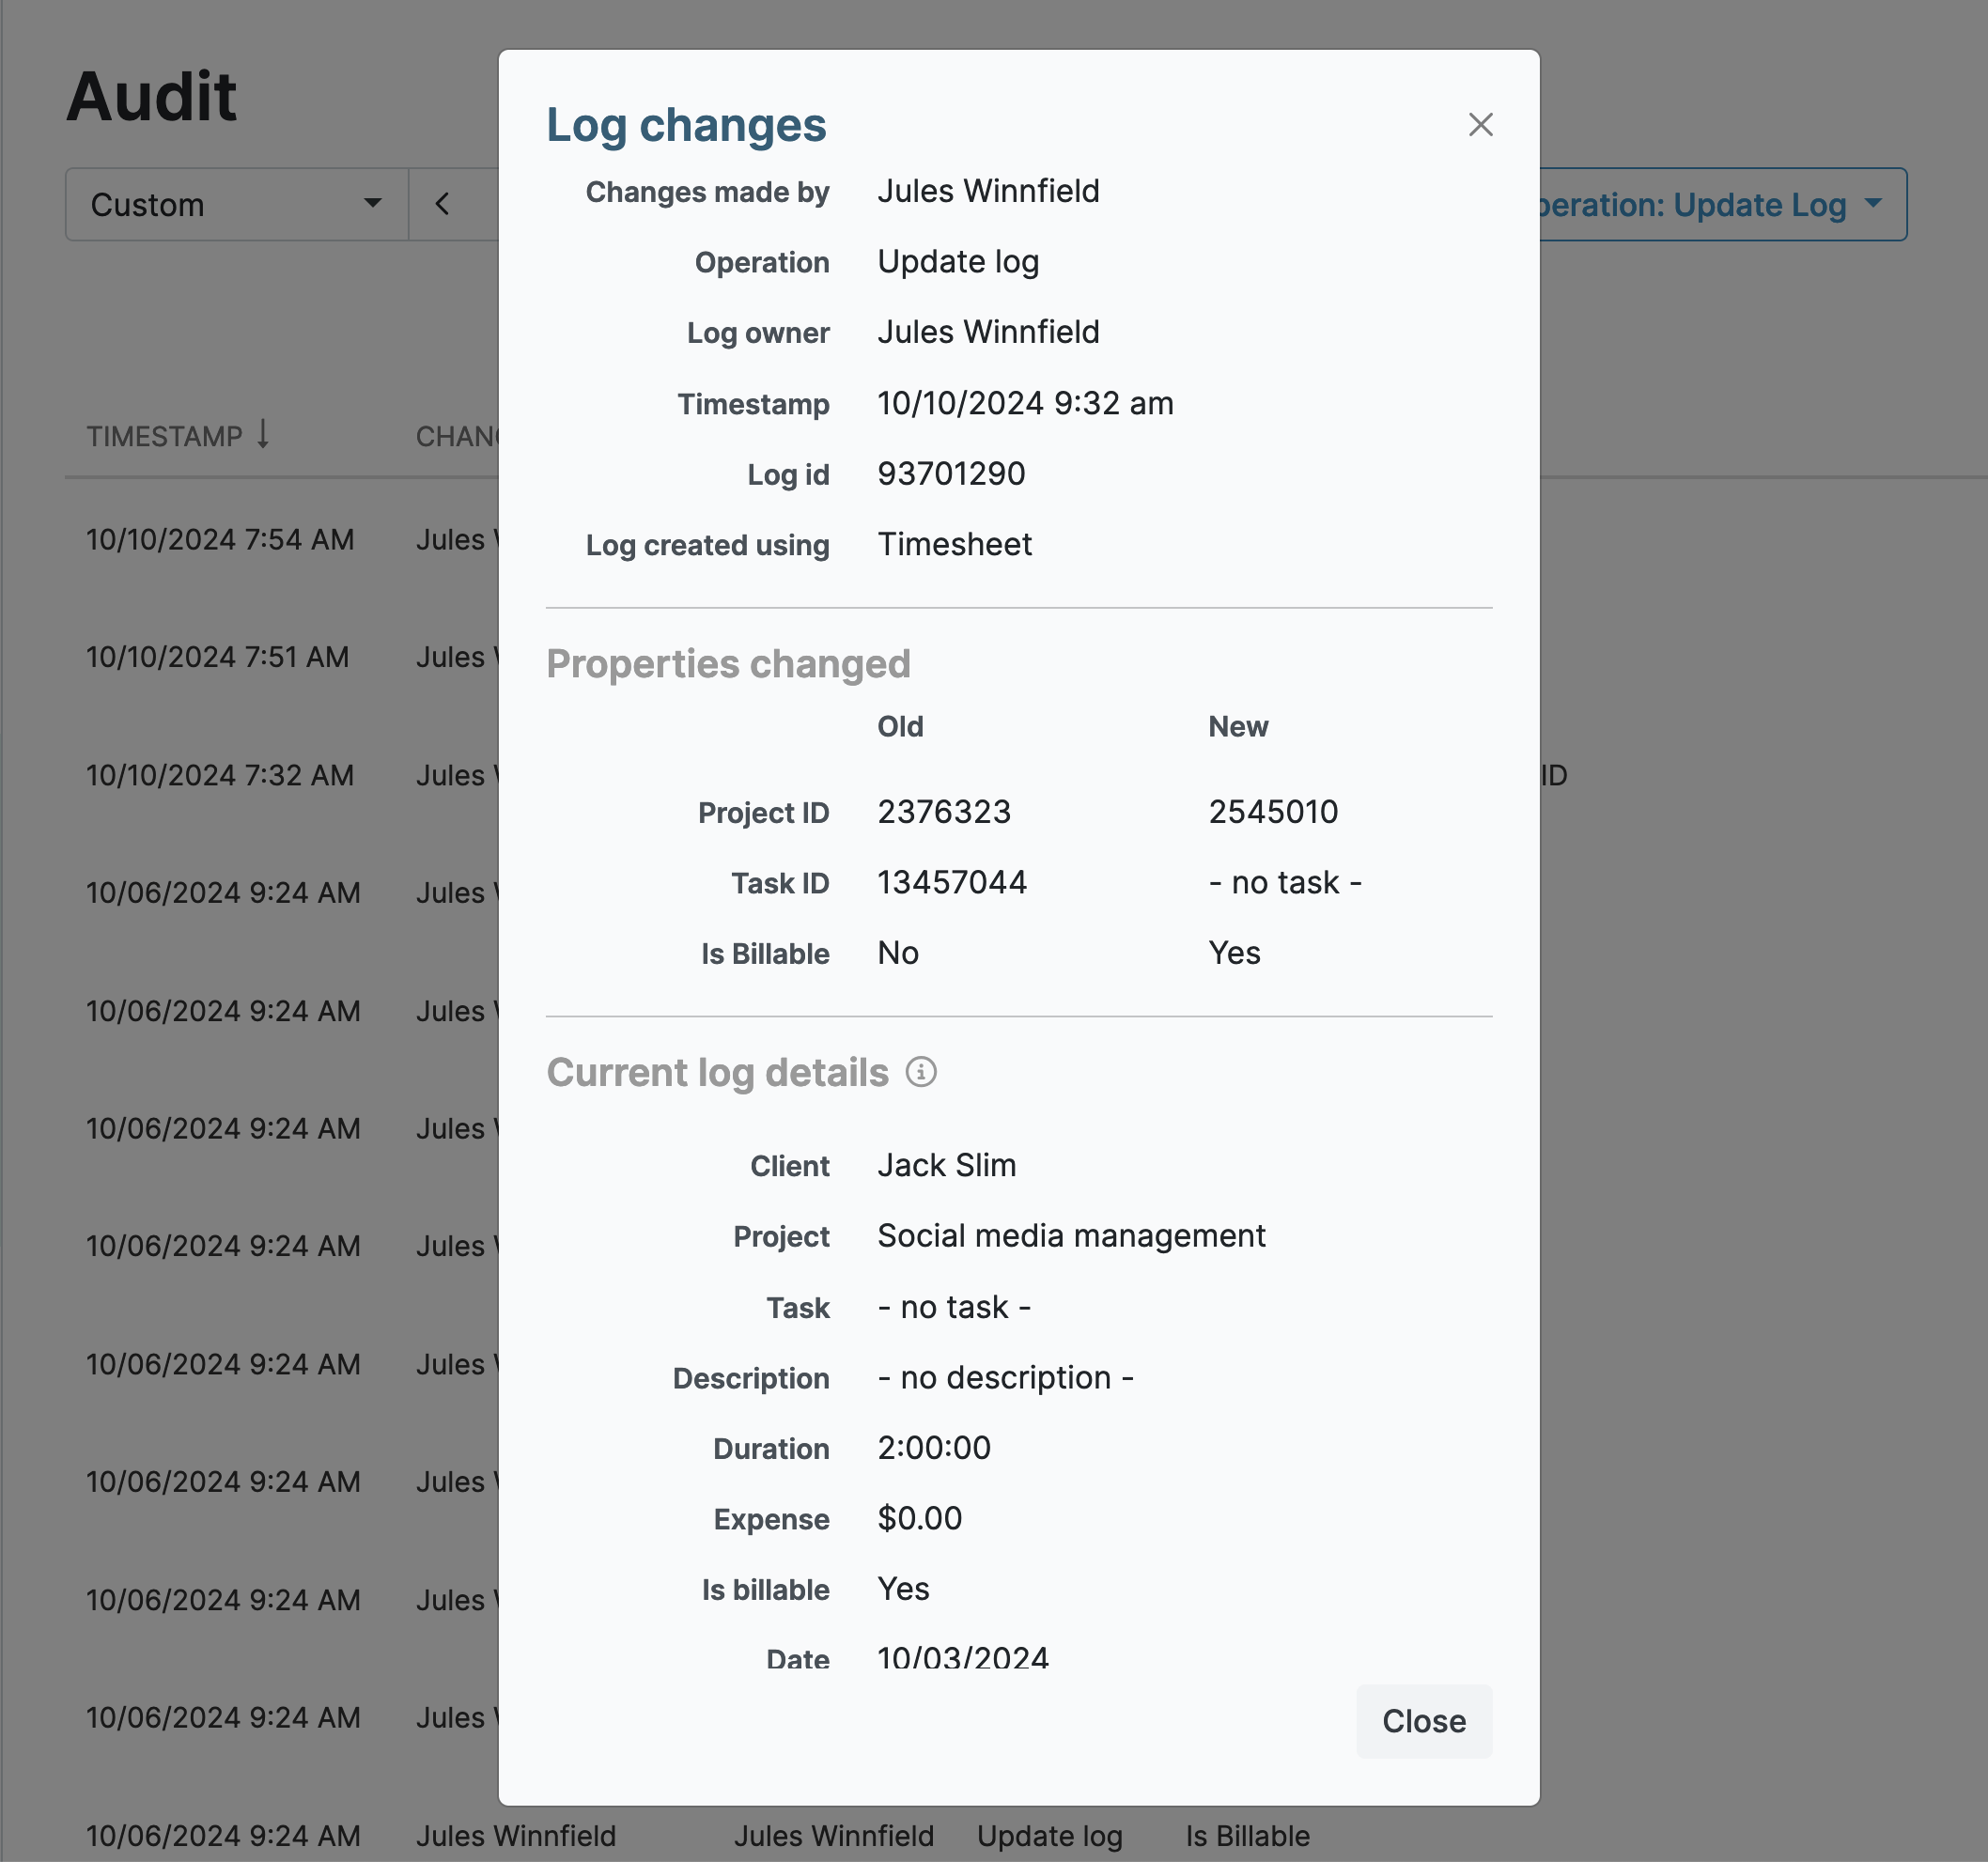The image size is (1988, 1862).
Task: Click new Project ID 2545010
Action: point(1273,812)
